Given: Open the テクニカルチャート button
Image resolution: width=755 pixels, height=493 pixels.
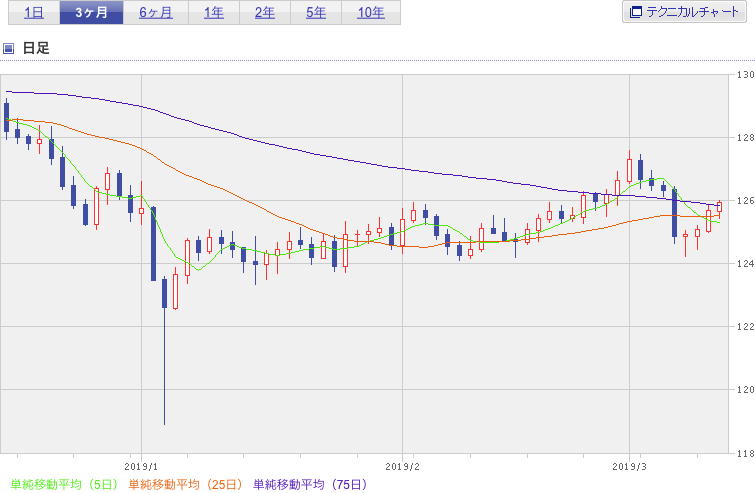Looking at the screenshot, I should tap(684, 12).
